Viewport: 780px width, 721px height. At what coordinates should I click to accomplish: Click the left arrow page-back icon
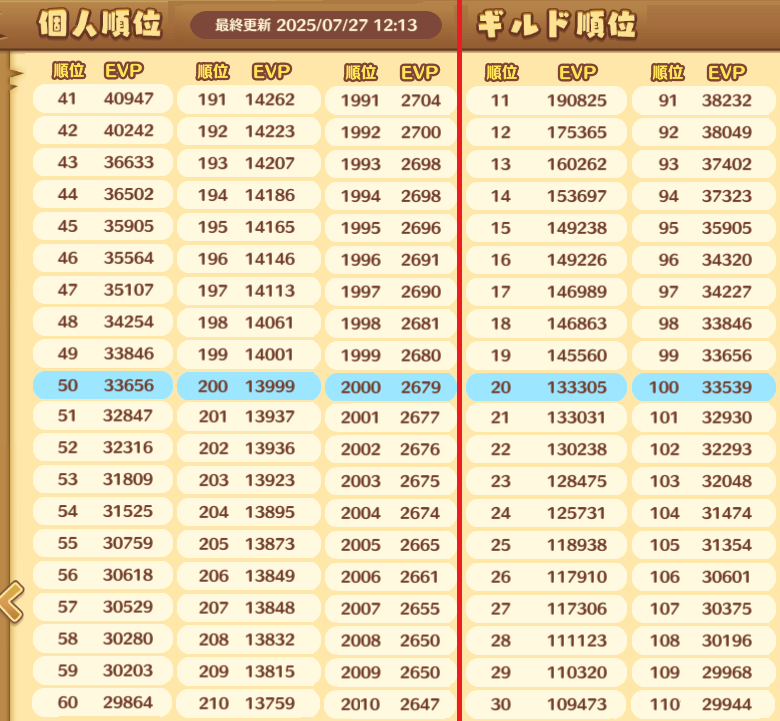12,602
